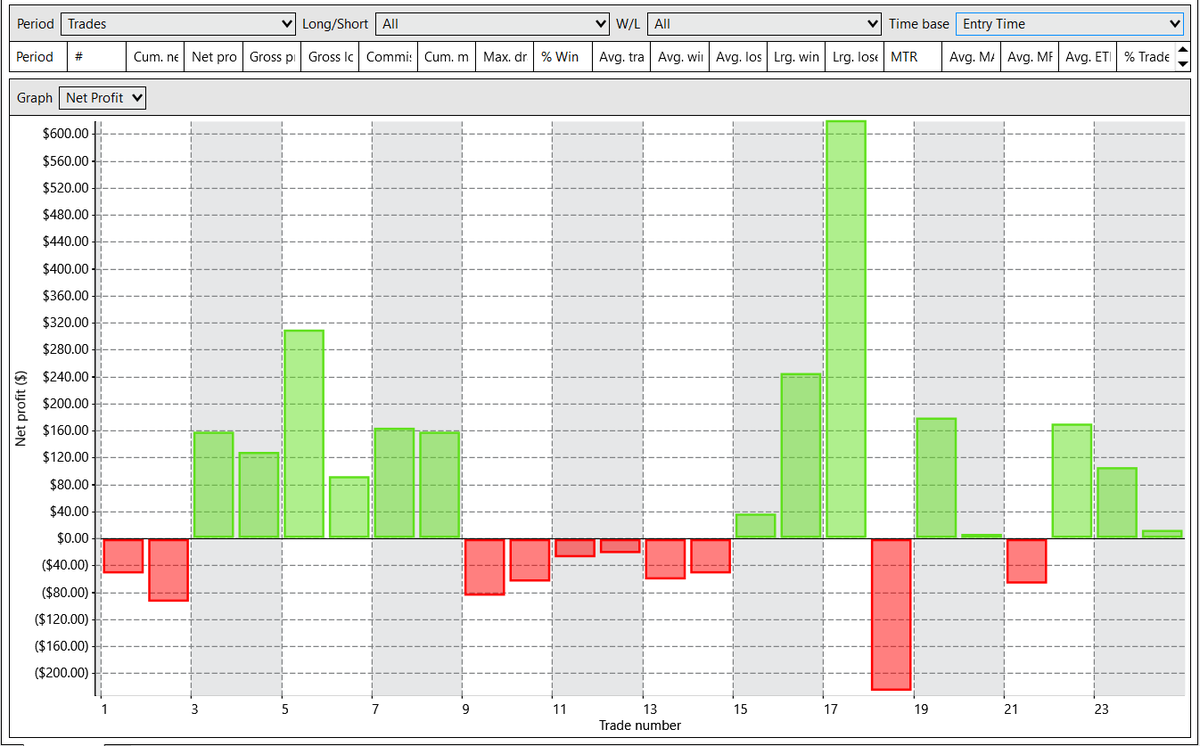Select the green bar reaching about $310
Viewport: 1200px width, 746px height.
point(304,434)
